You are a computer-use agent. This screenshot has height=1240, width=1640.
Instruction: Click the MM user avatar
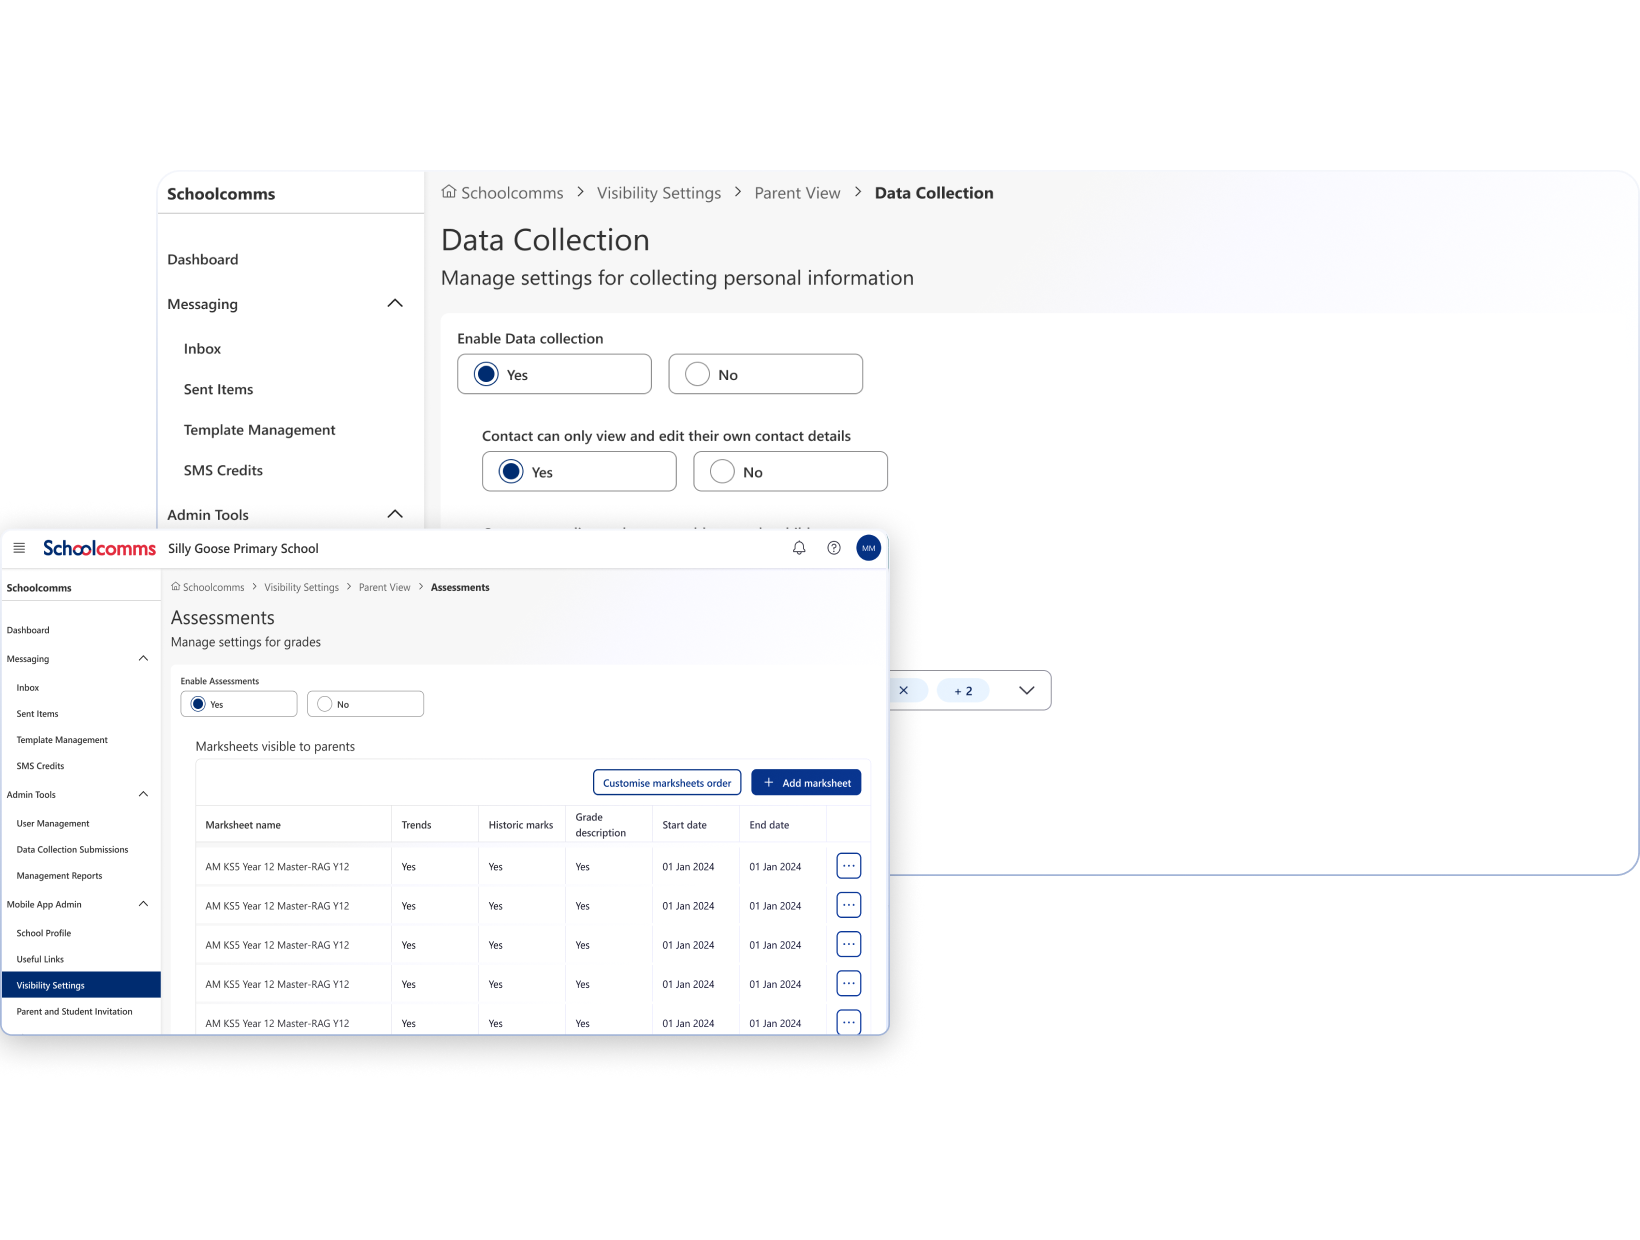869,548
